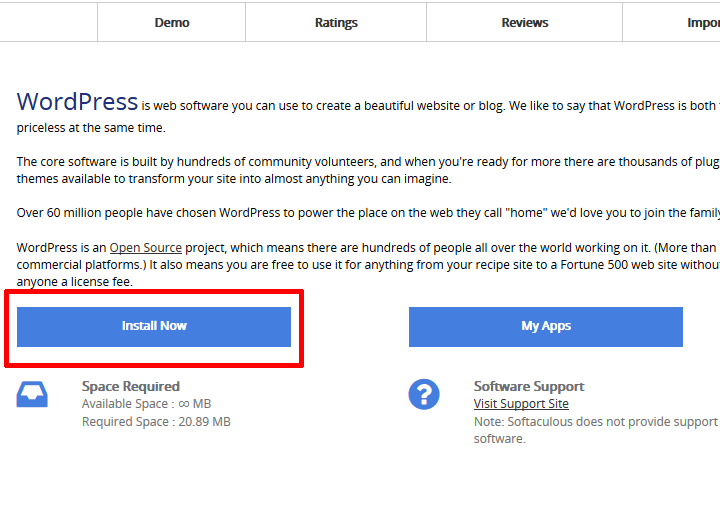
Task: Click the large WordPress title heading
Action: point(77,102)
